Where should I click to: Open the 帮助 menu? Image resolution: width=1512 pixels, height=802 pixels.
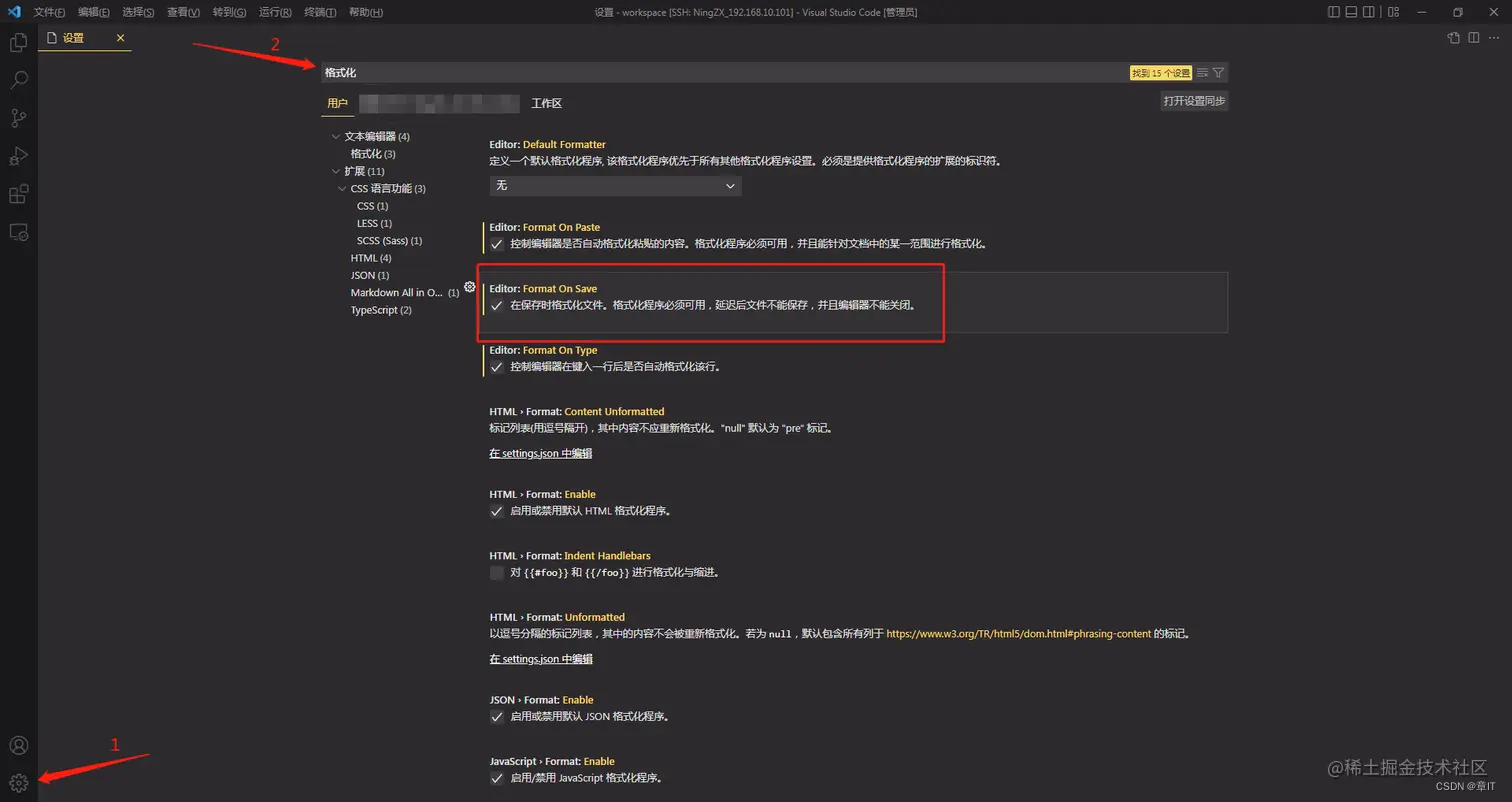click(x=365, y=12)
